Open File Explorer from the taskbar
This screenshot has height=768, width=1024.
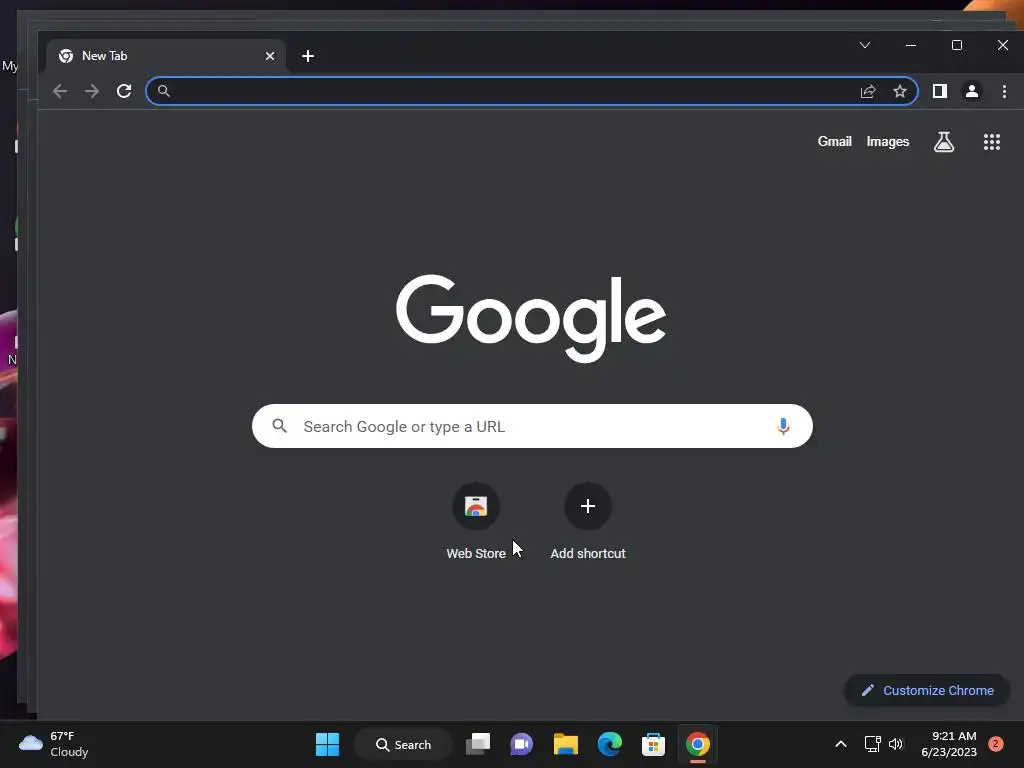point(566,744)
